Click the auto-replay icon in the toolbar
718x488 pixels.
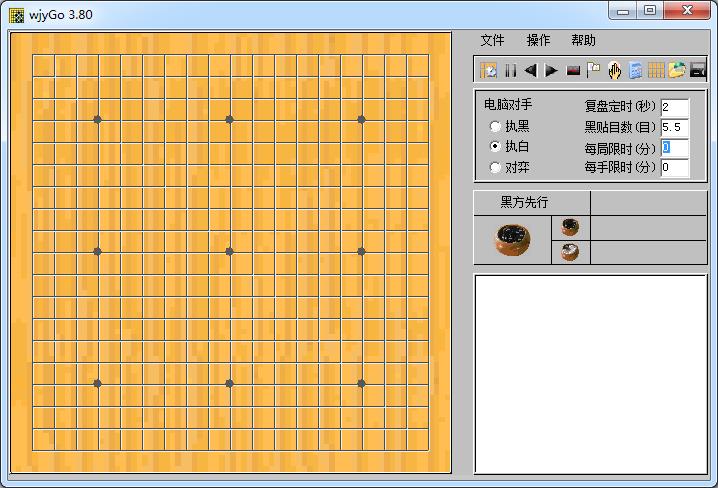point(489,70)
